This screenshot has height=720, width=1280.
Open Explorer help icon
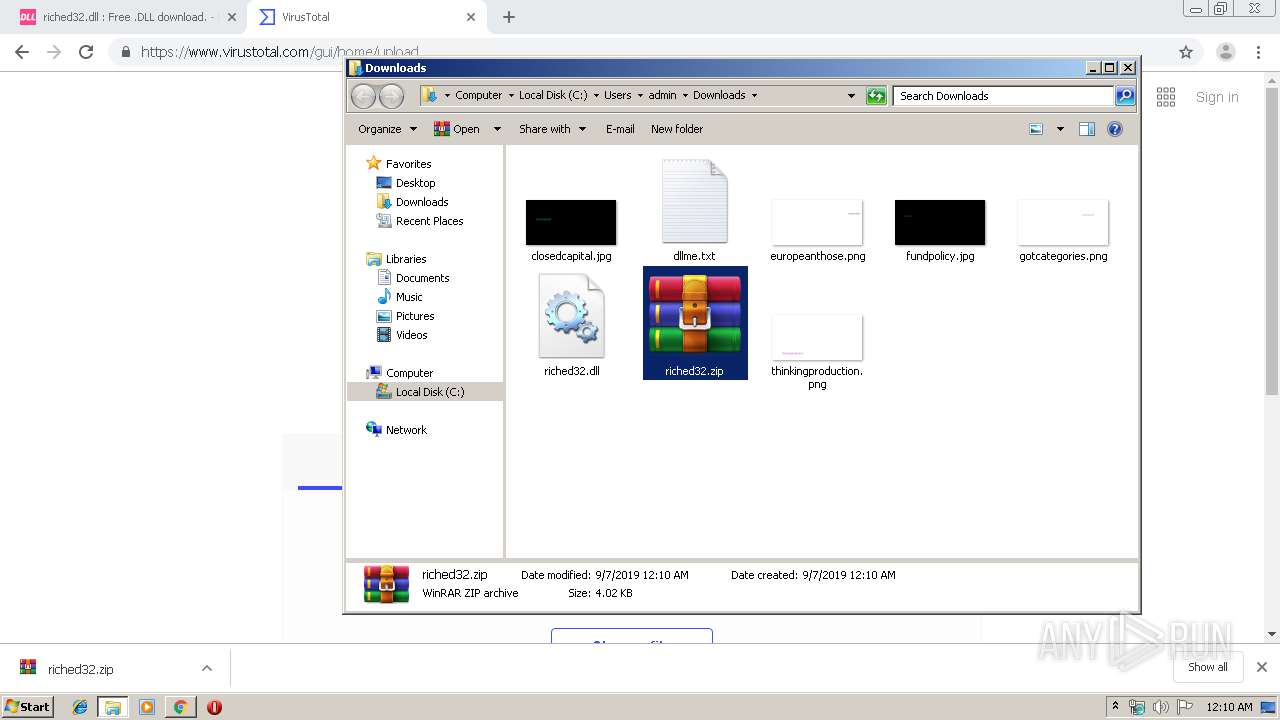tap(1115, 129)
